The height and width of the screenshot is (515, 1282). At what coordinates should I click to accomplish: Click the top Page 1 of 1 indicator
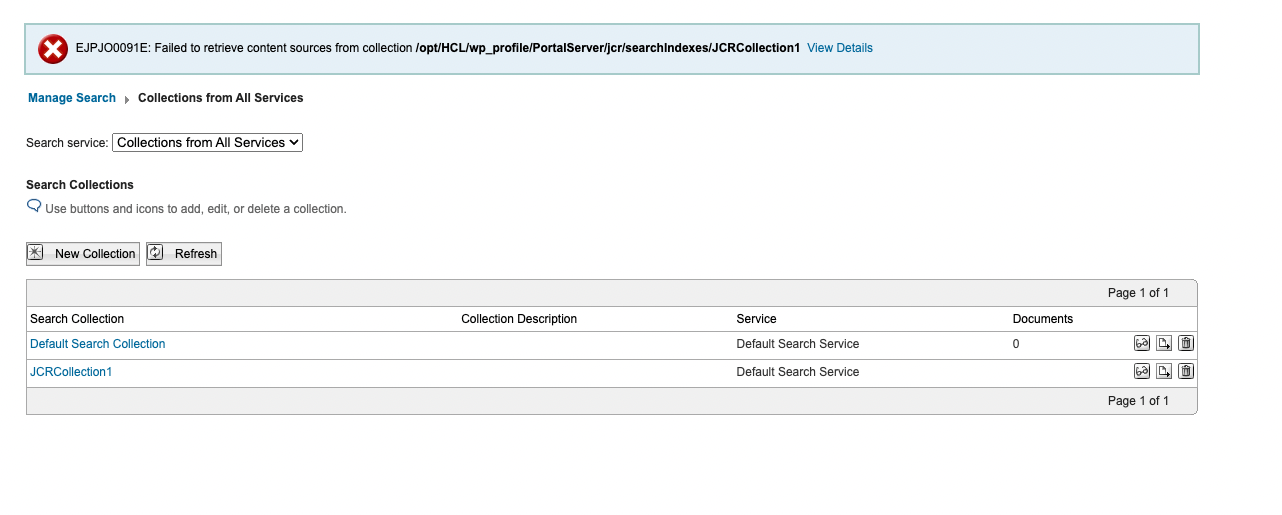pyautogui.click(x=1138, y=293)
